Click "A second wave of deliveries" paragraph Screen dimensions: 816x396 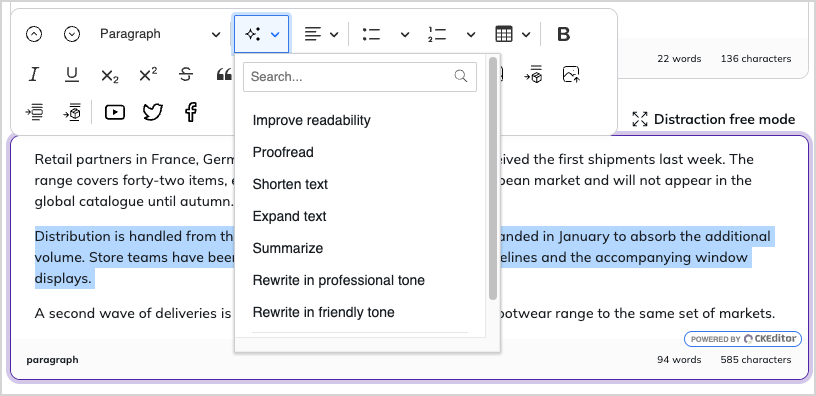132,314
